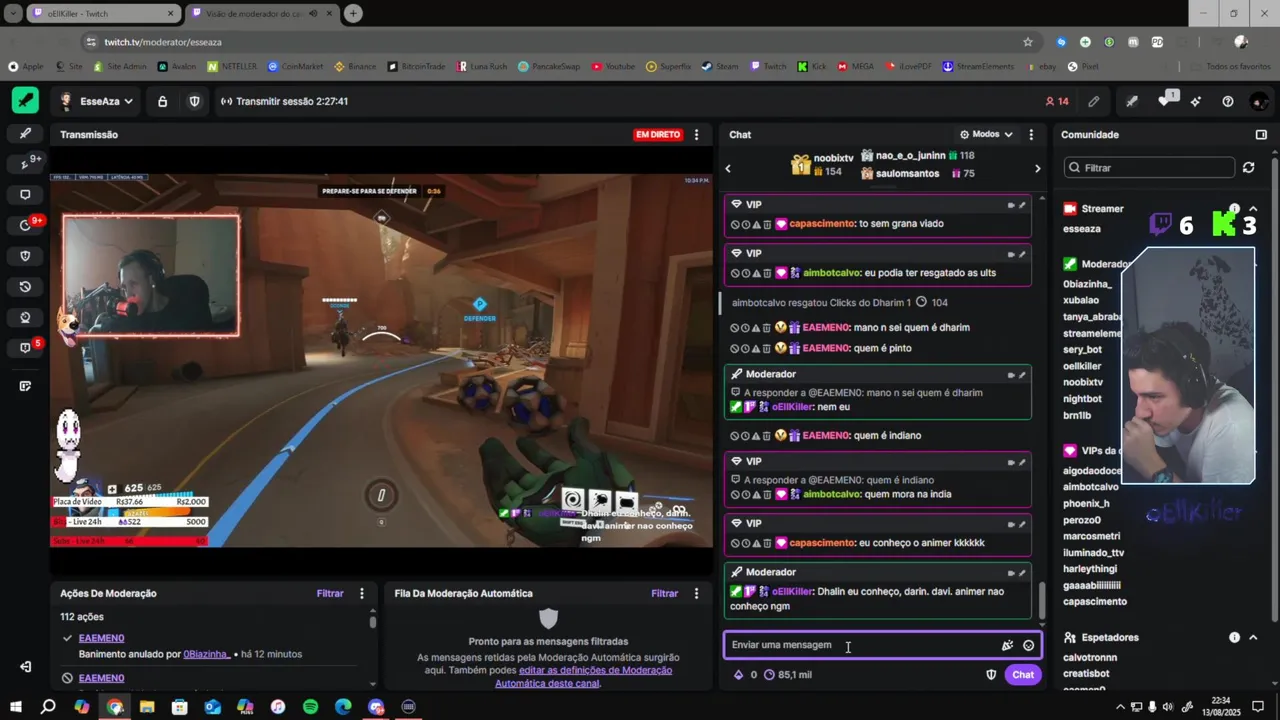Click 0Biazinha_ link in moderation action
The height and width of the screenshot is (720, 1280).
click(x=207, y=654)
